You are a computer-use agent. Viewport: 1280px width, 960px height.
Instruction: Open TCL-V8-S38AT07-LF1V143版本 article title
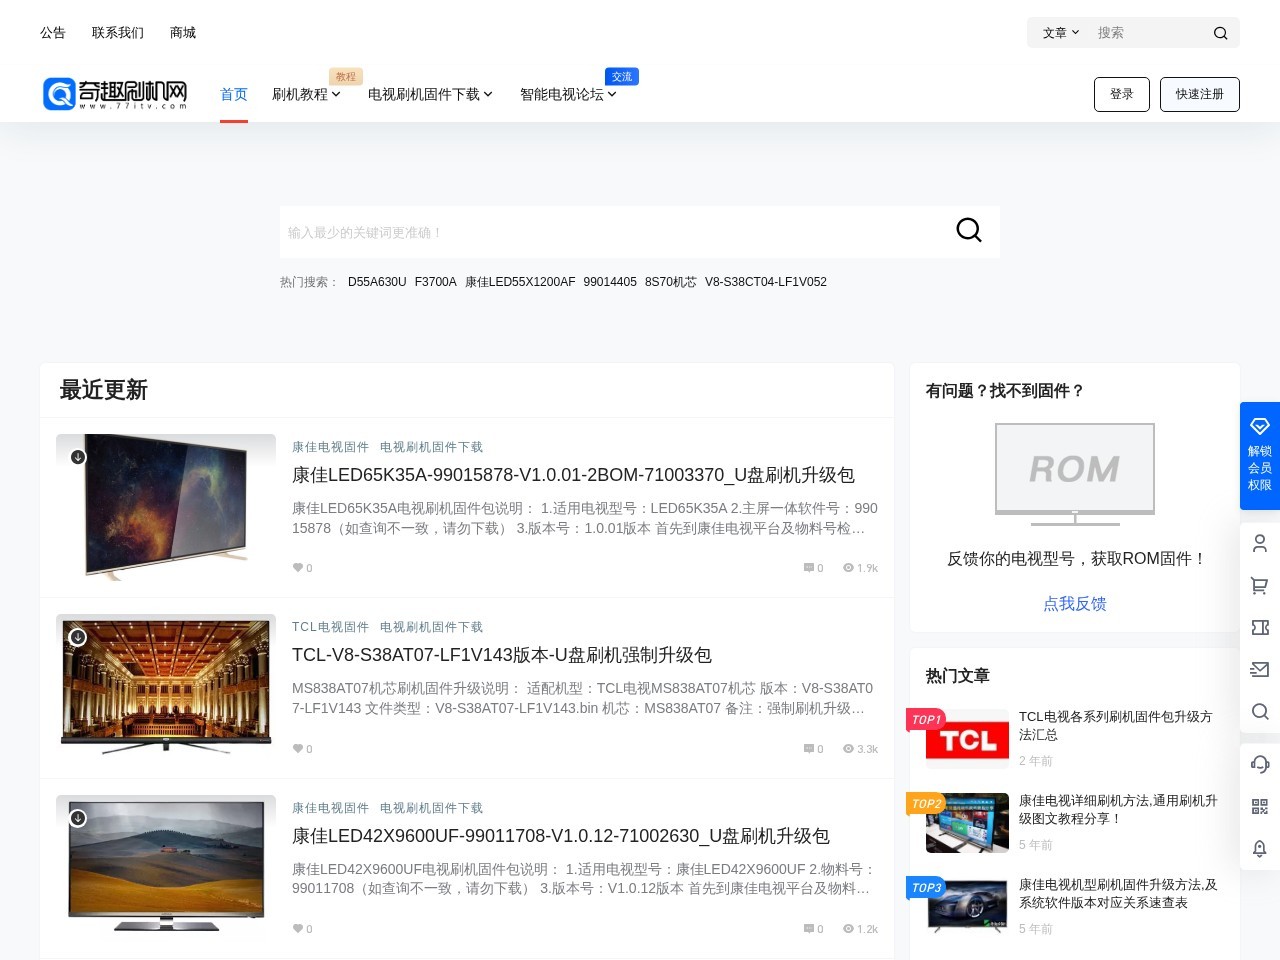pyautogui.click(x=502, y=655)
